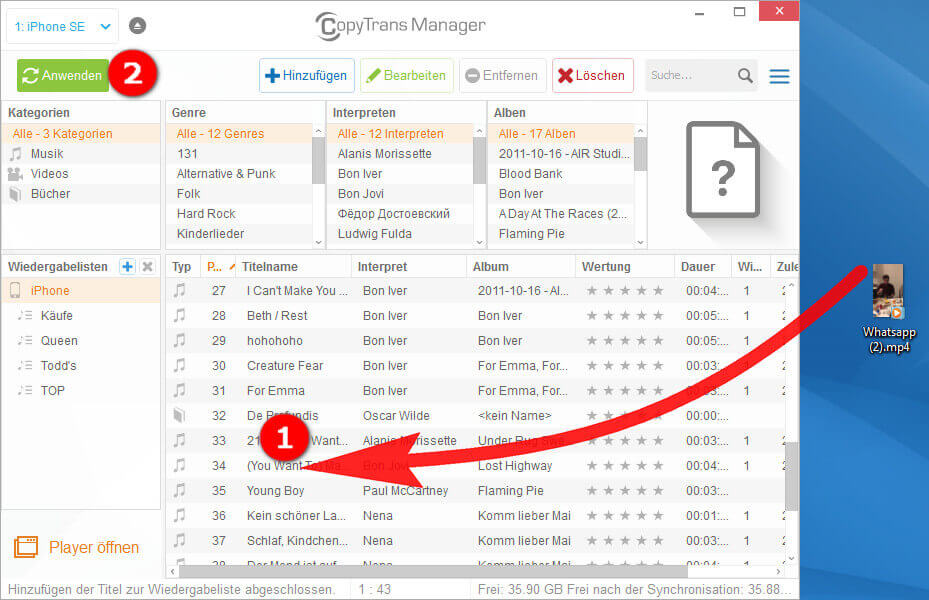Sort by Titelname column header
The image size is (929, 600).
(x=294, y=267)
